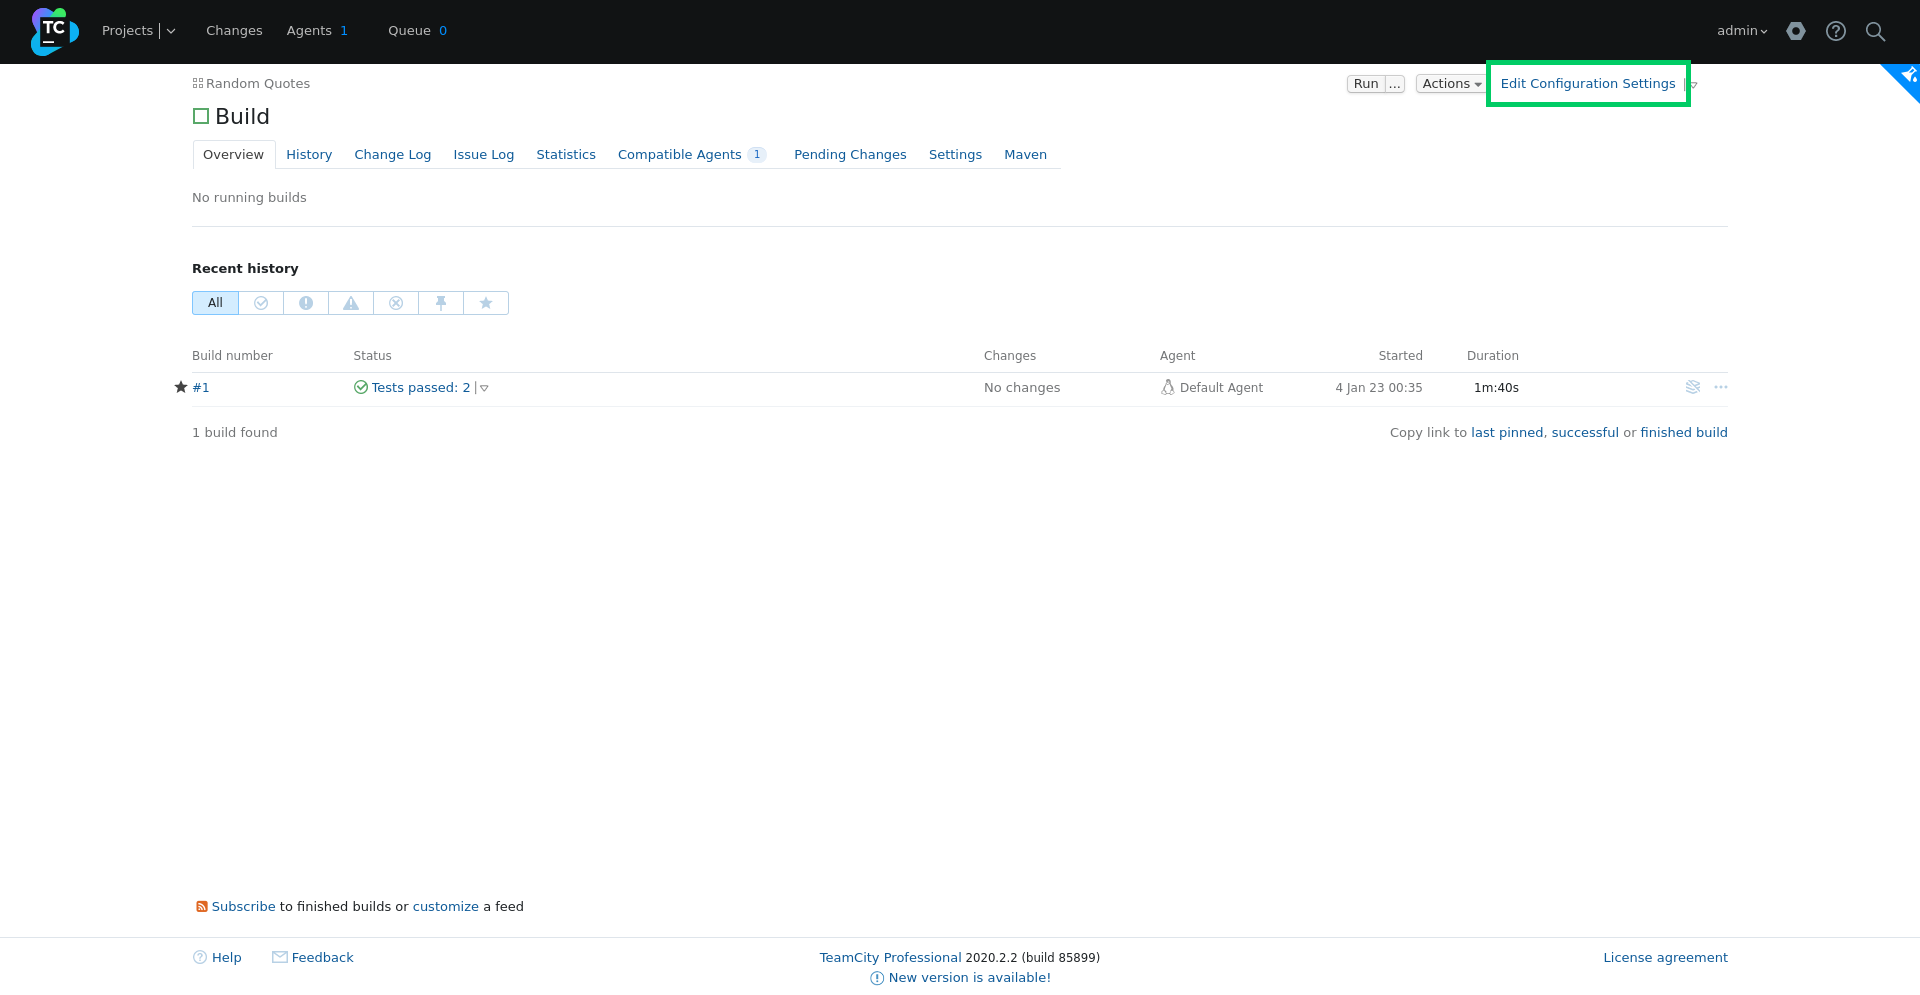Switch to the Settings tab

point(955,155)
